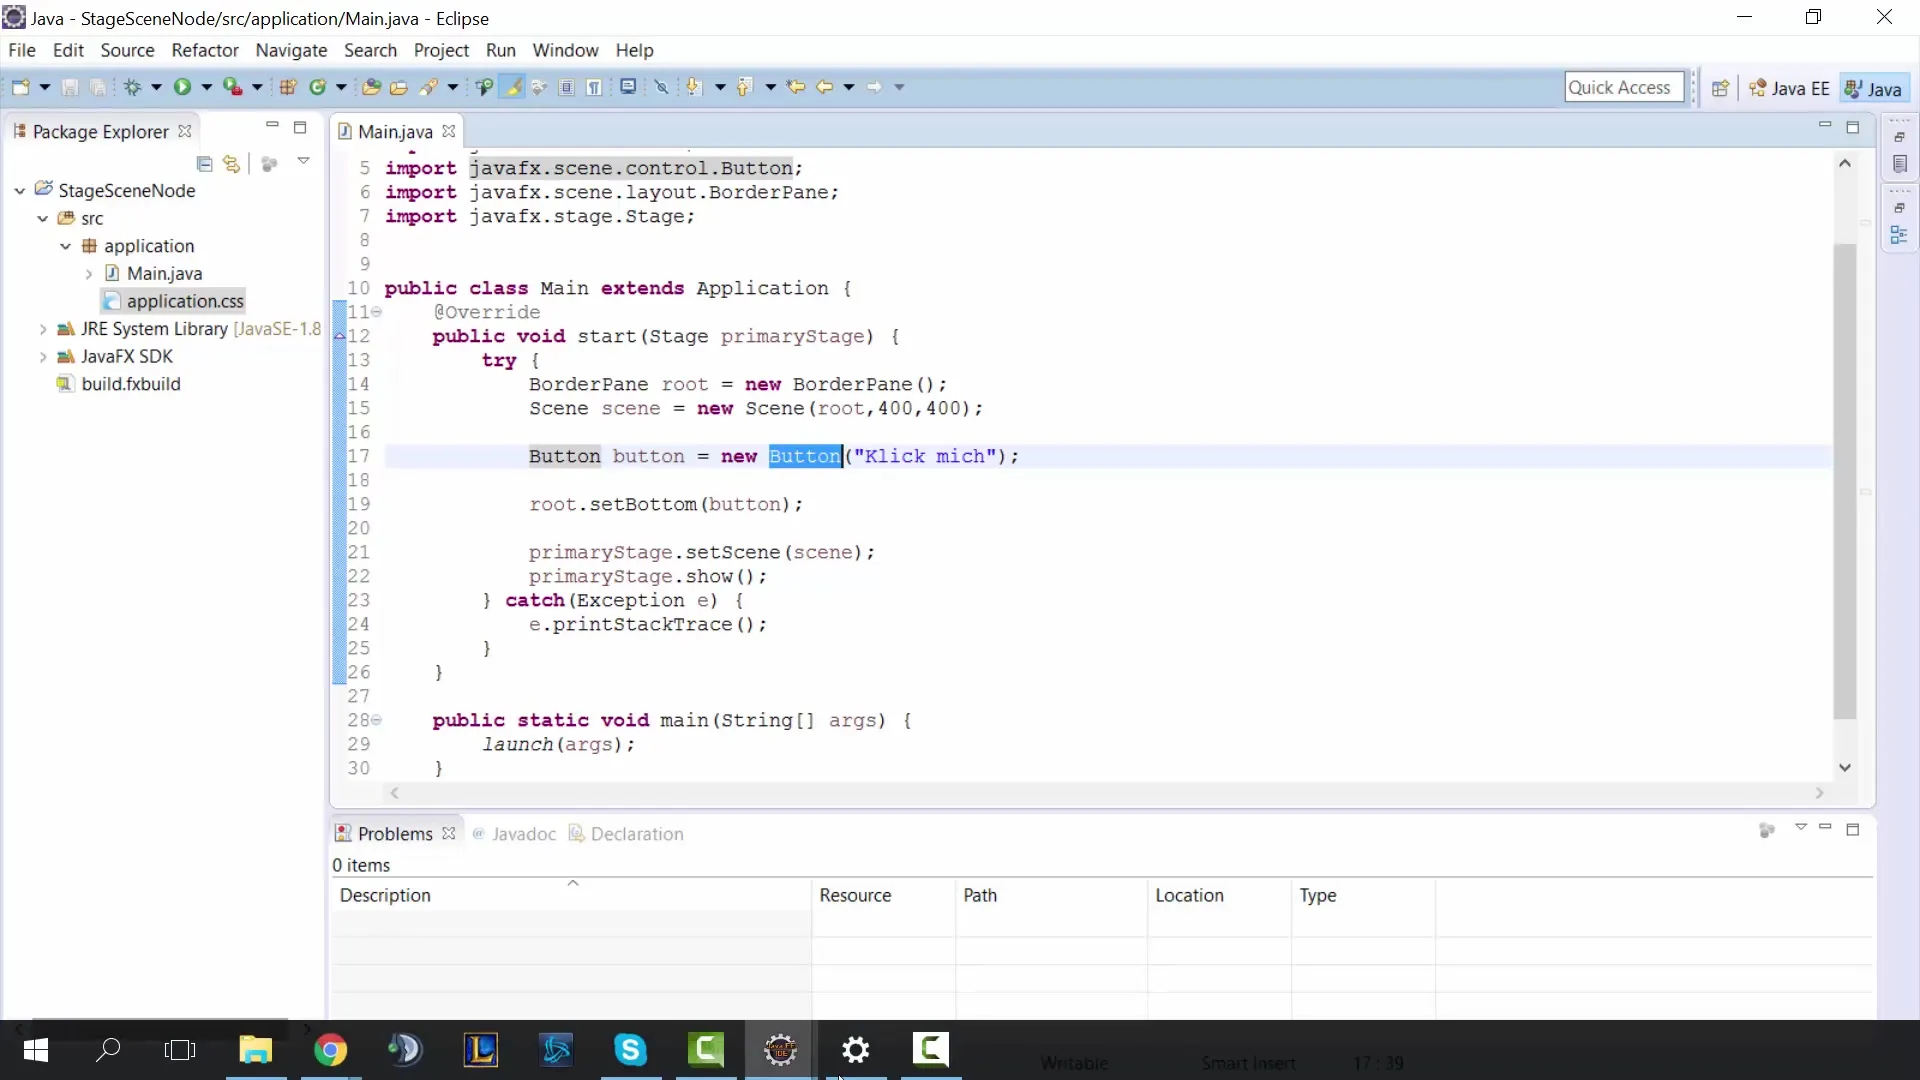
Task: Toggle Show Whitespace Characters pilcrow icon
Action: click(594, 87)
